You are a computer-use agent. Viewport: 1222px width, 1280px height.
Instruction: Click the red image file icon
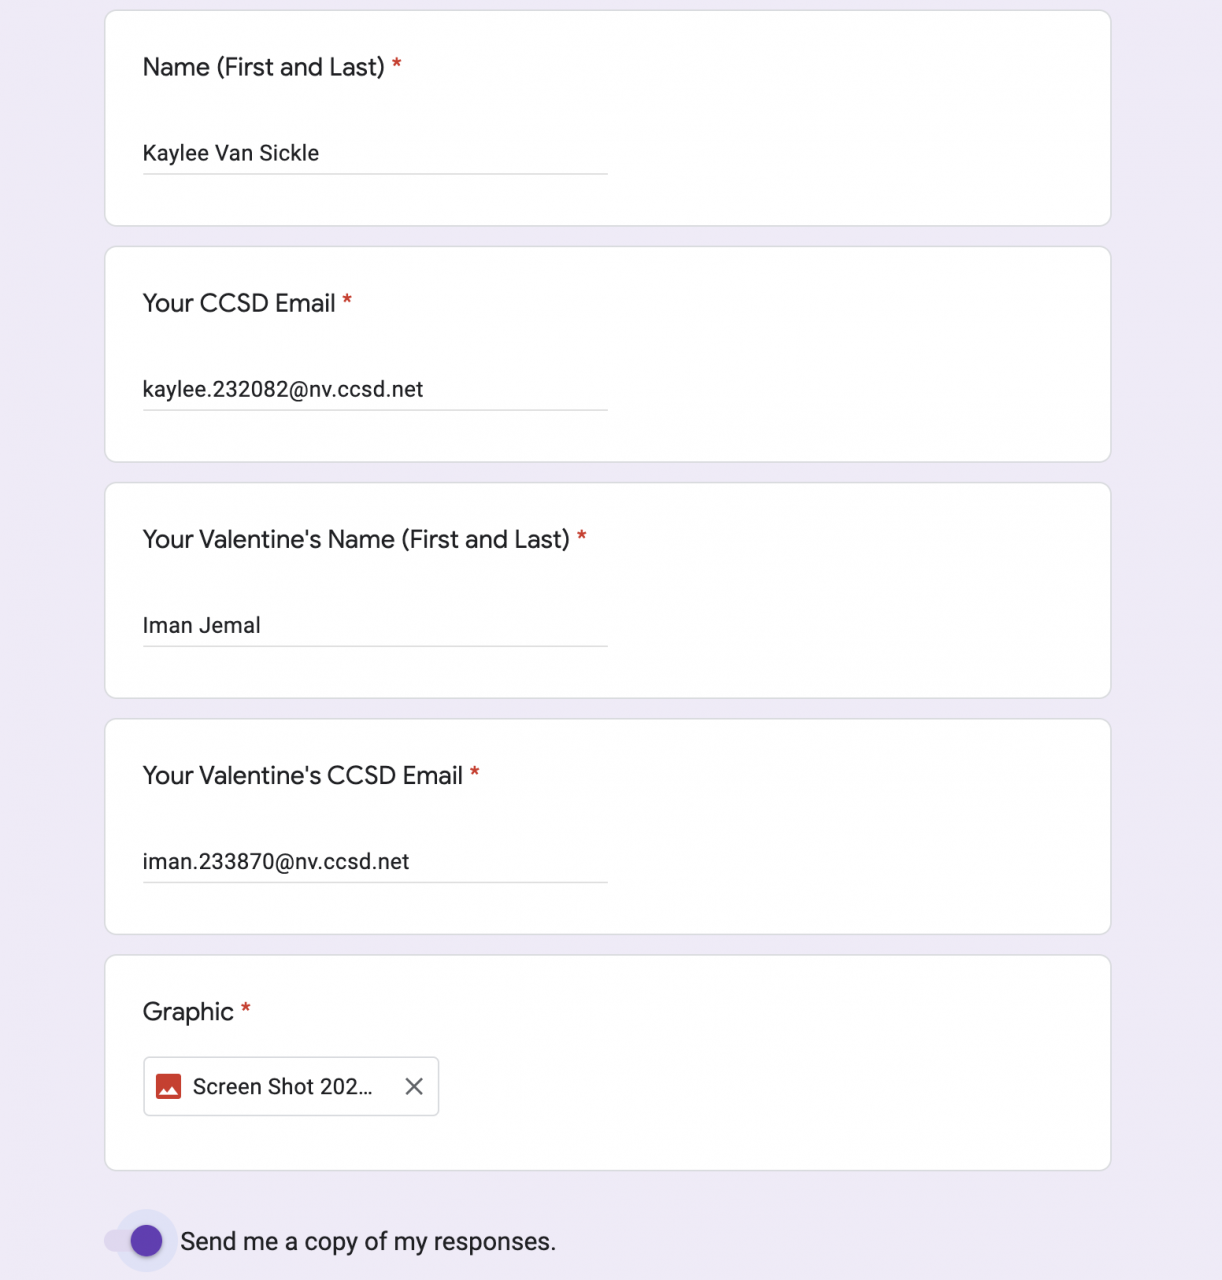169,1086
